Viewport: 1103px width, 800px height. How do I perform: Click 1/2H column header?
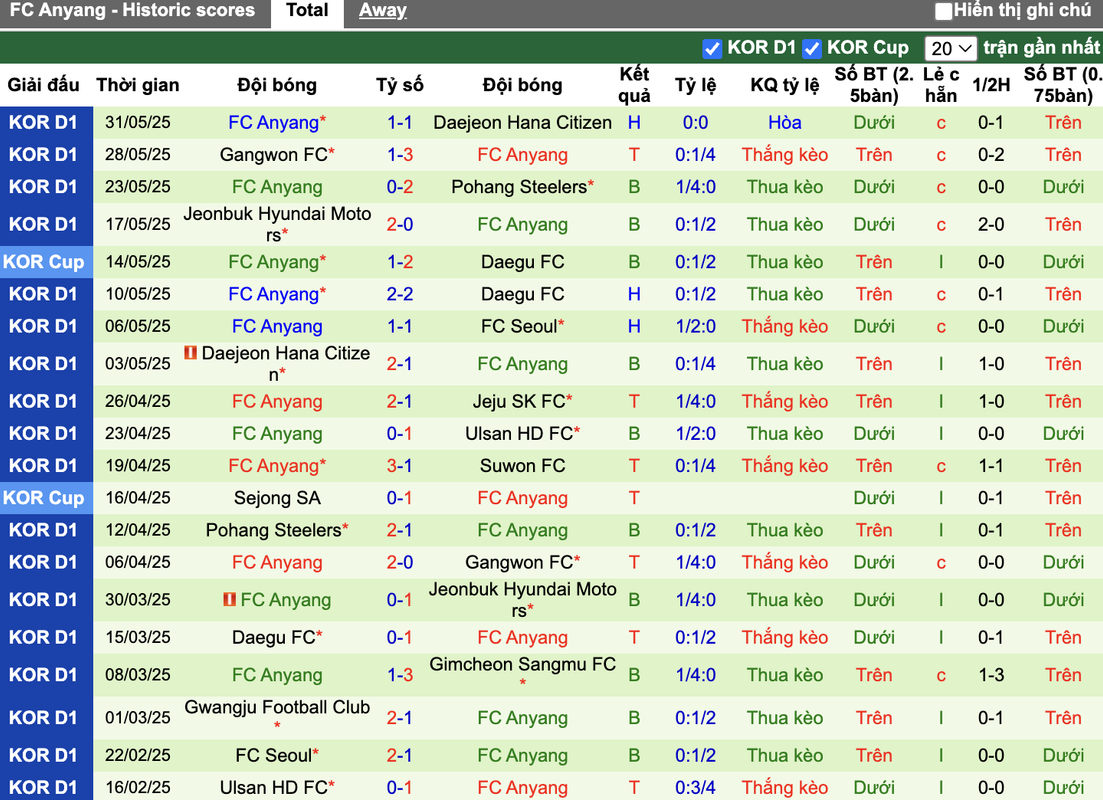click(990, 85)
